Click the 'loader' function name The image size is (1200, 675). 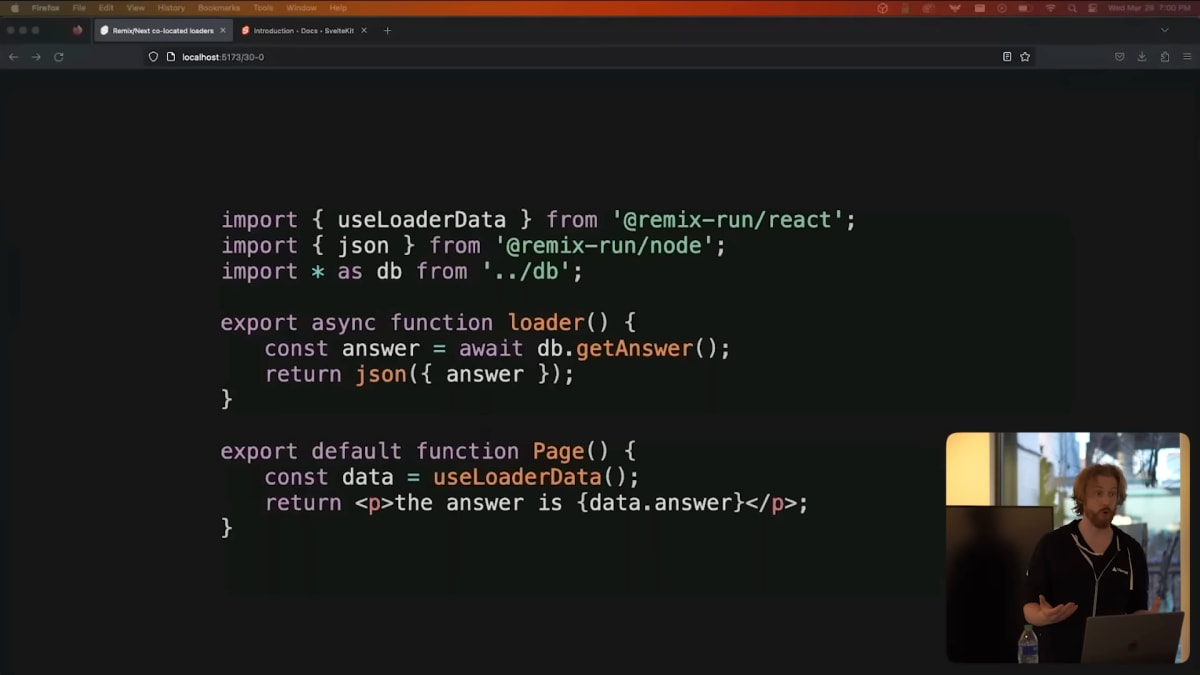[546, 323]
